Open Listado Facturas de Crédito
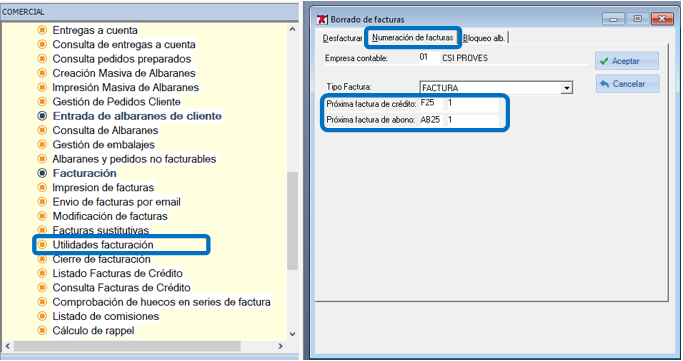Viewport: 683px width, 361px height. (x=118, y=273)
